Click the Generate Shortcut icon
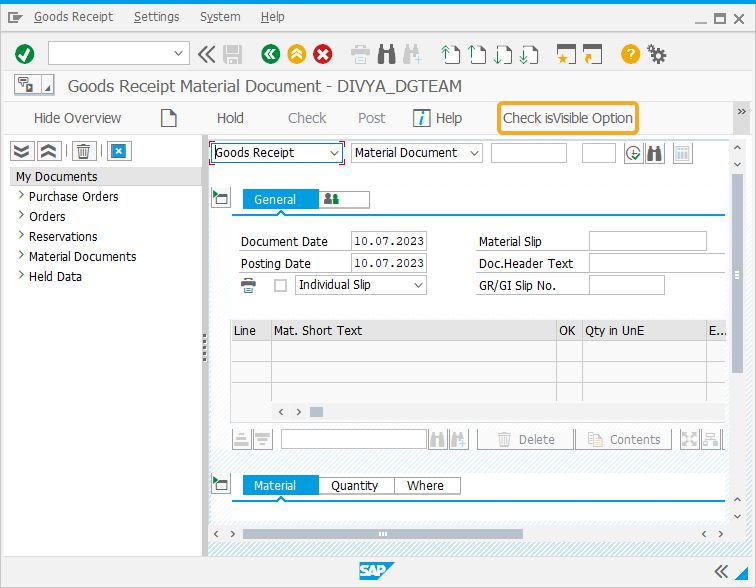The image size is (756, 588). click(593, 54)
